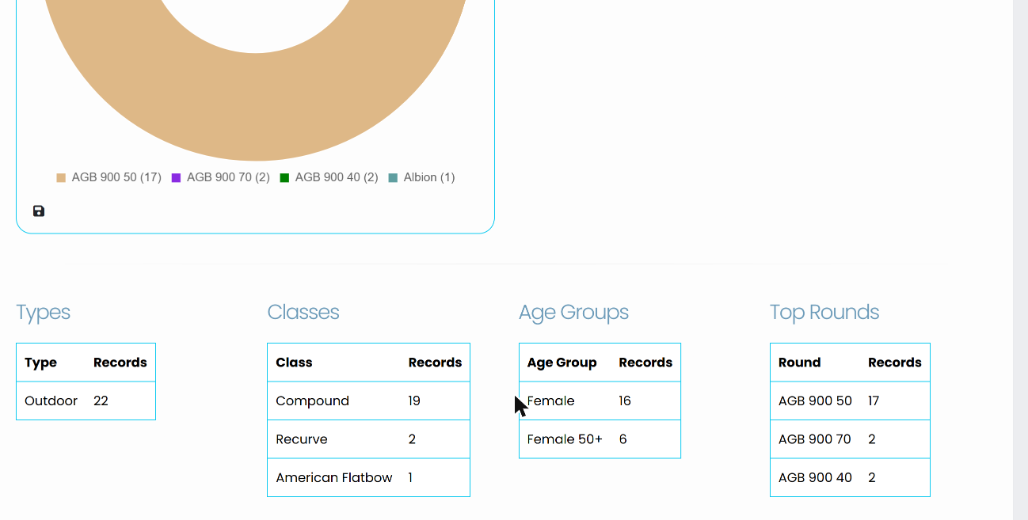Click the Classes section heading

click(303, 312)
